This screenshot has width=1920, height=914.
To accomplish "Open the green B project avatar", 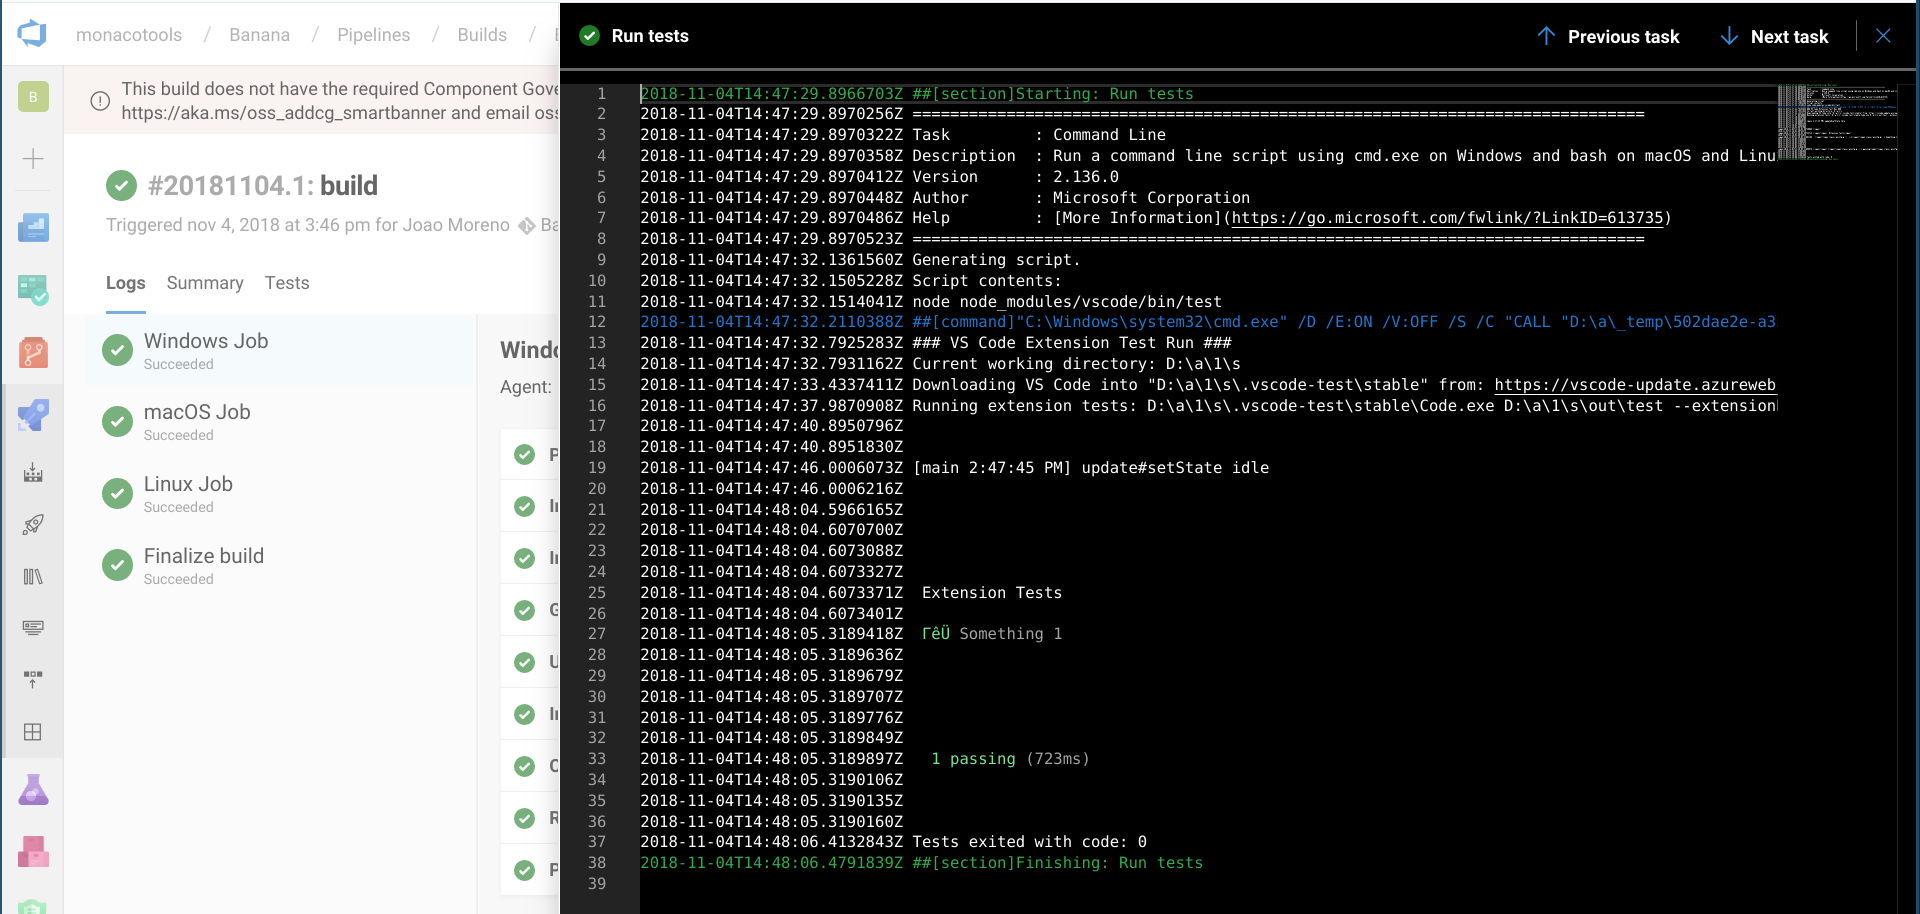I will pyautogui.click(x=33, y=96).
